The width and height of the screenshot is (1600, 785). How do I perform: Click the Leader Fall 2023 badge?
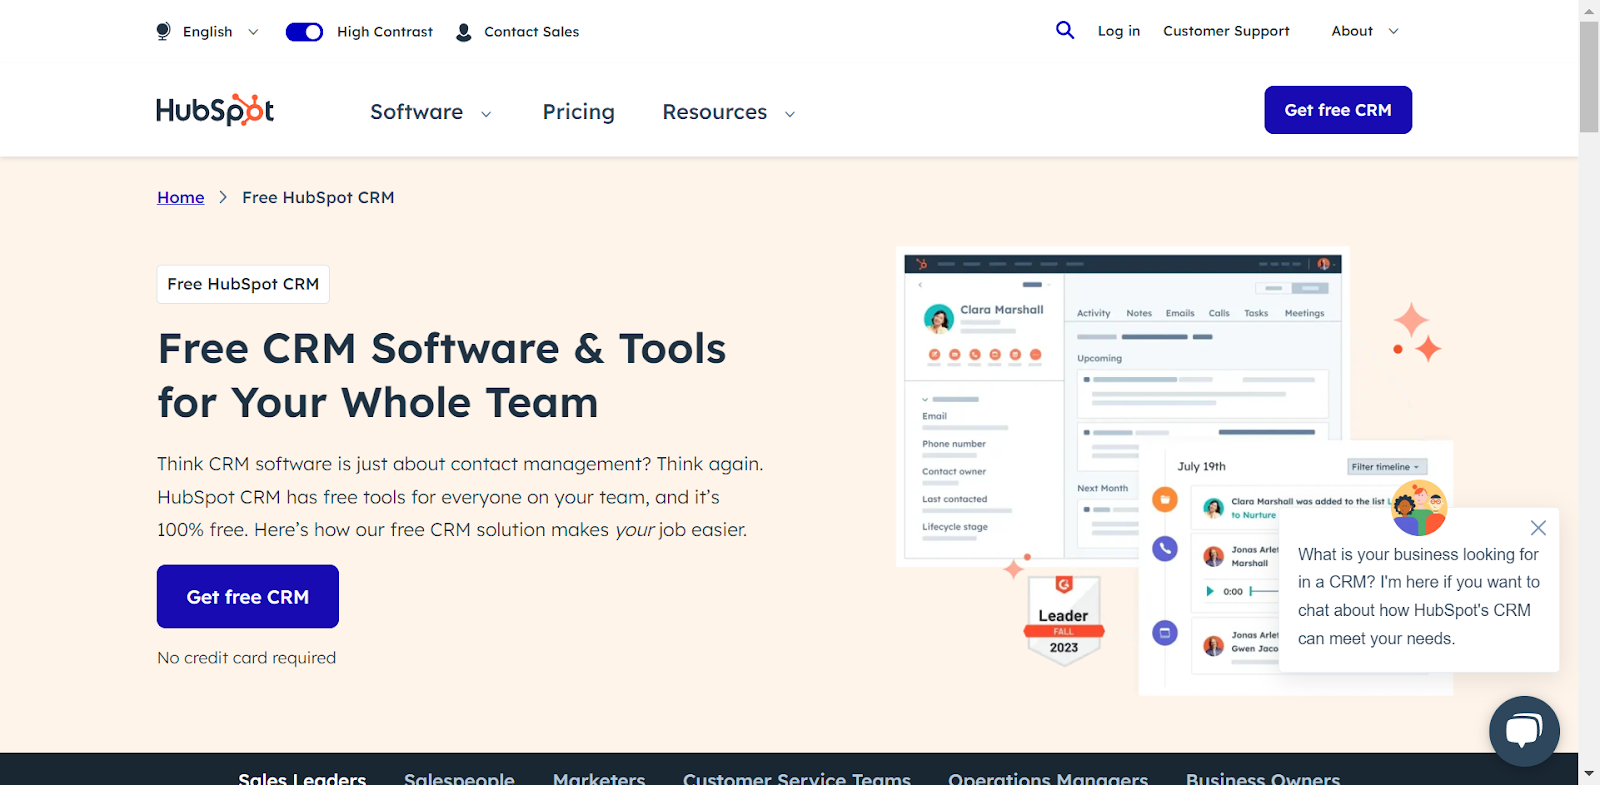click(1064, 619)
